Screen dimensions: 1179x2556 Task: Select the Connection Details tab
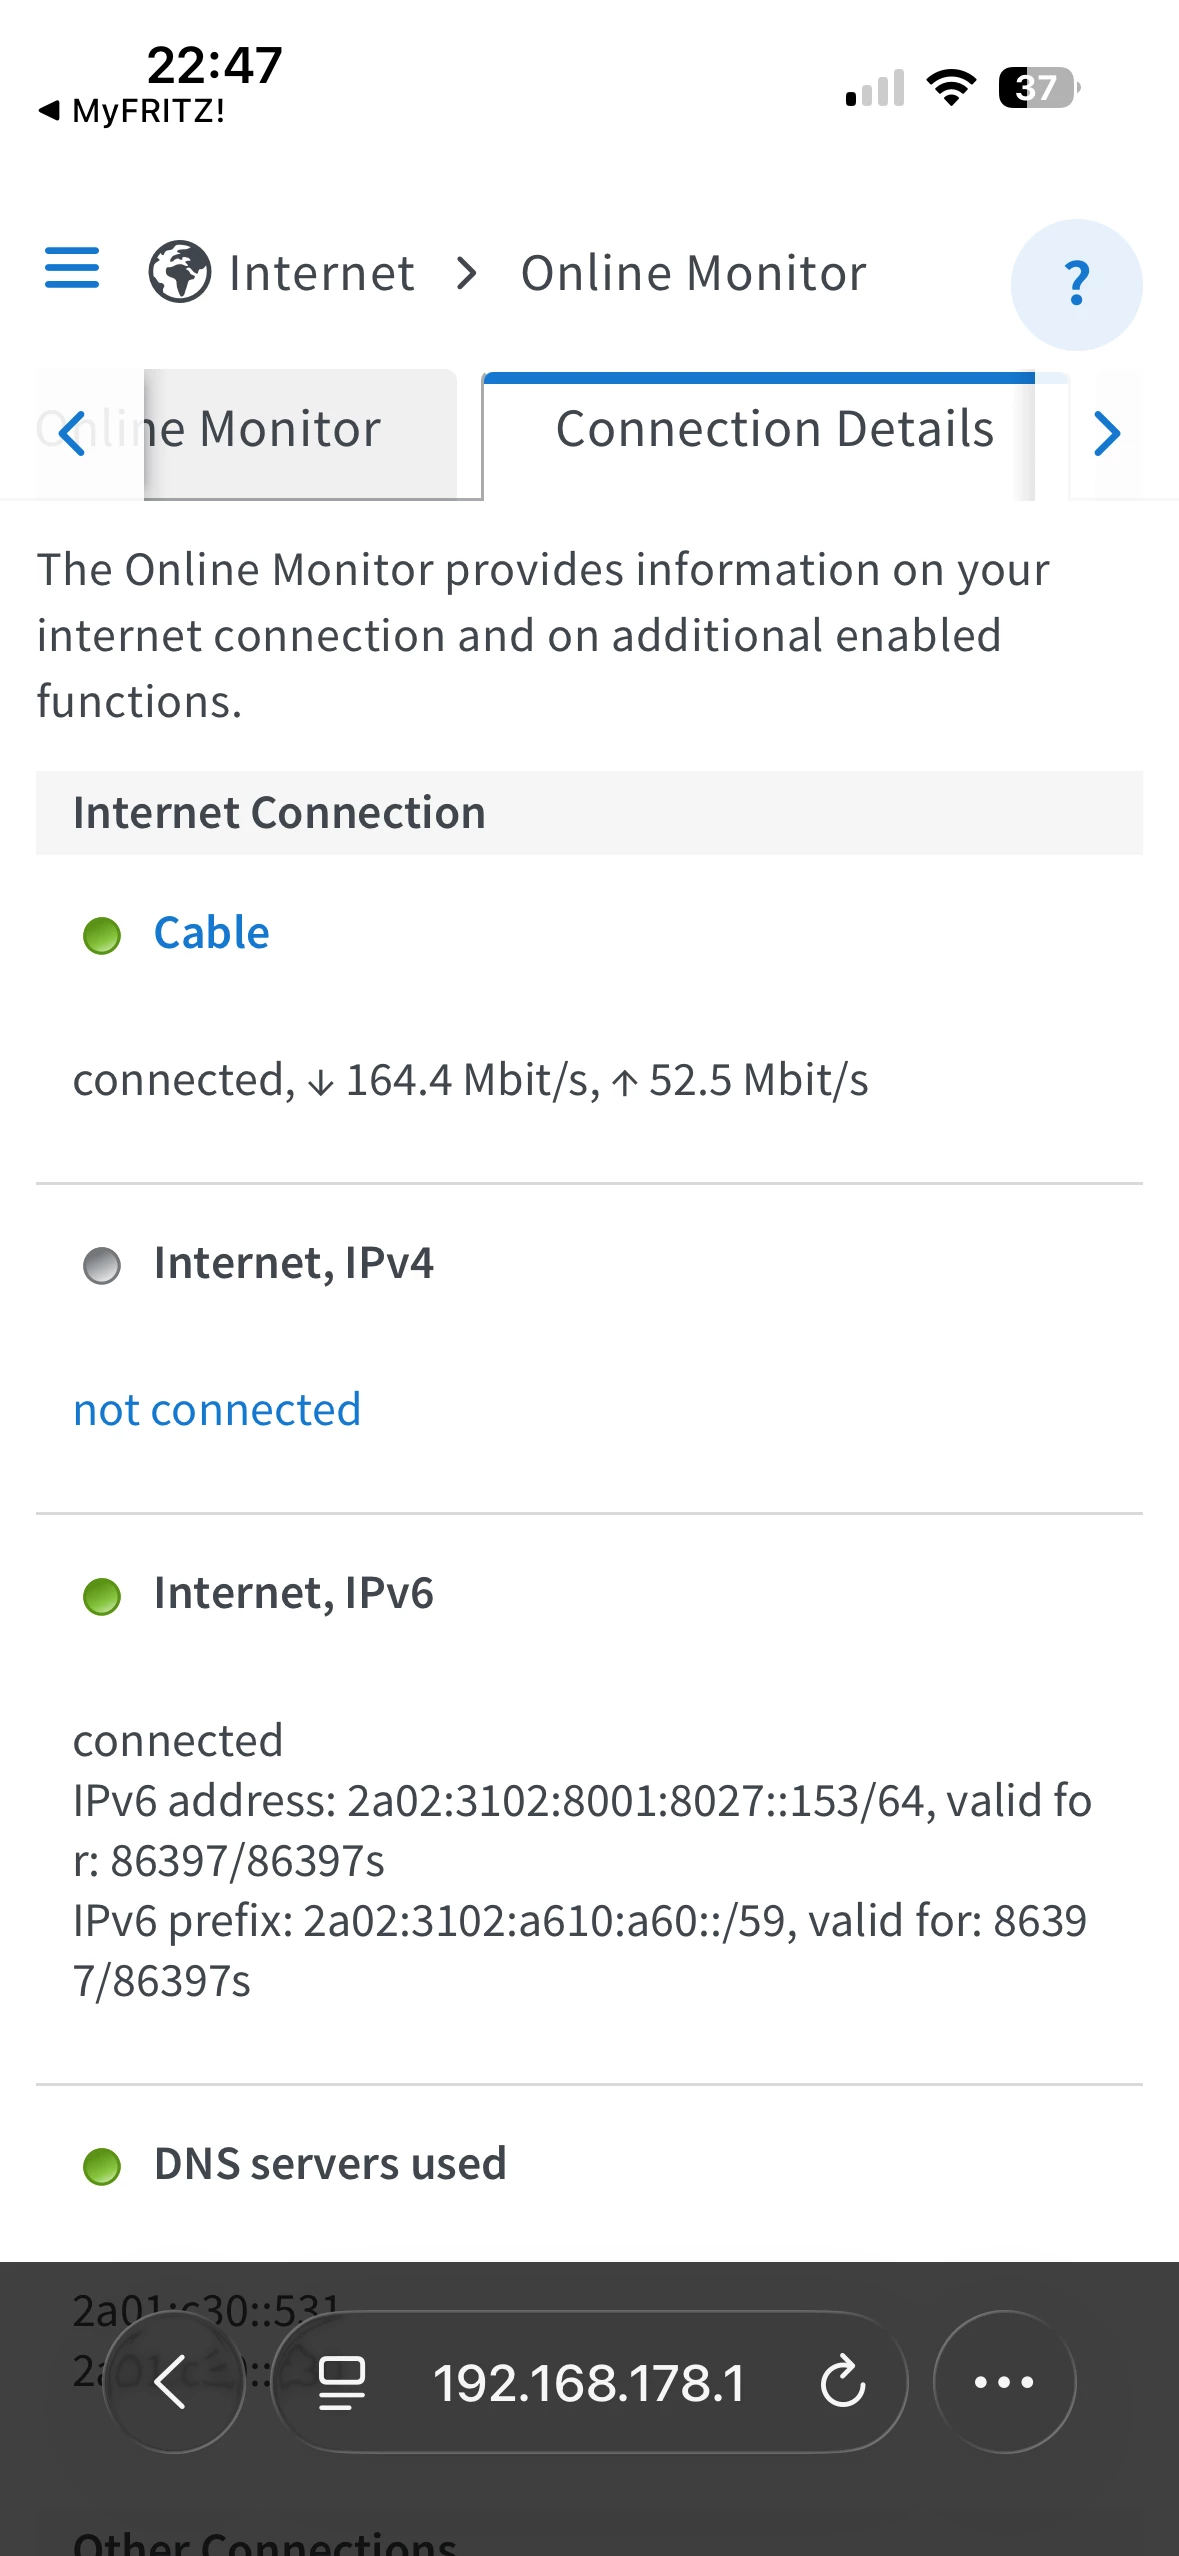coord(774,431)
